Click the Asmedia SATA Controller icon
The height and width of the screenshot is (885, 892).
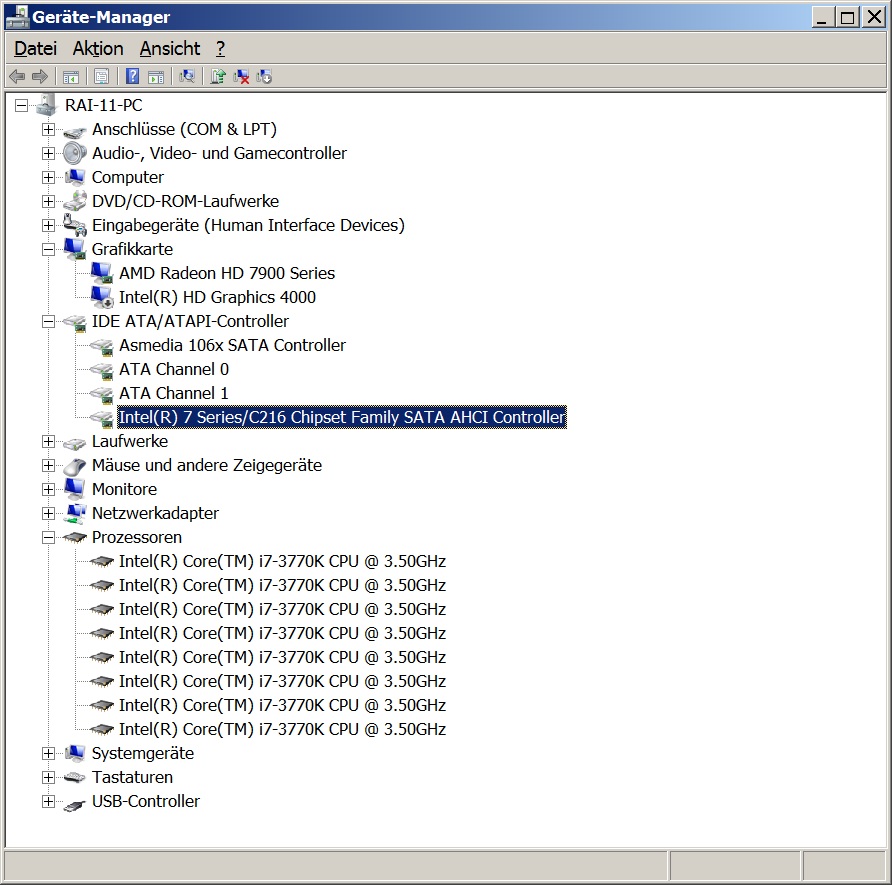pyautogui.click(x=102, y=345)
